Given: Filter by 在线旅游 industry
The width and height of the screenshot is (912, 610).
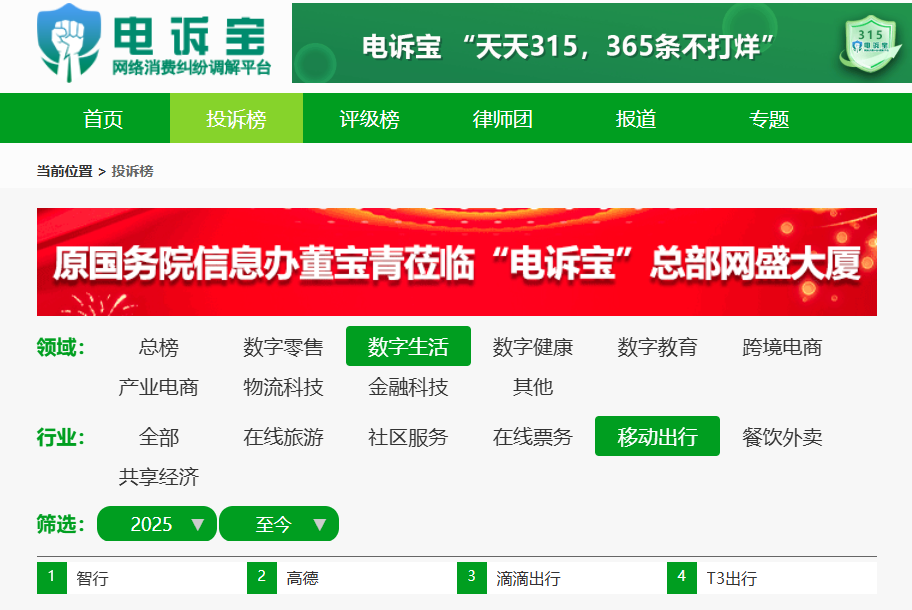Looking at the screenshot, I should 283,436.
